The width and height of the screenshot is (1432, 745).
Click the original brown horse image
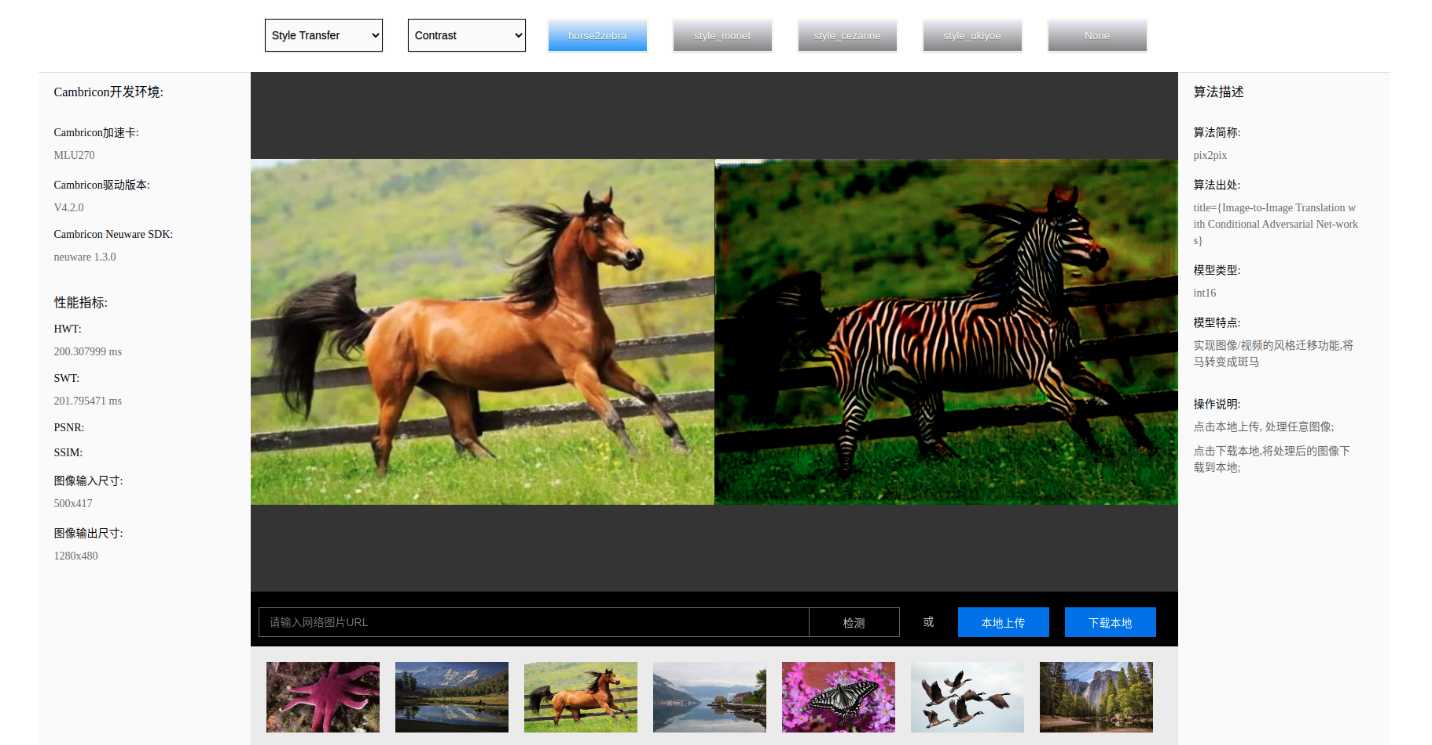point(482,332)
